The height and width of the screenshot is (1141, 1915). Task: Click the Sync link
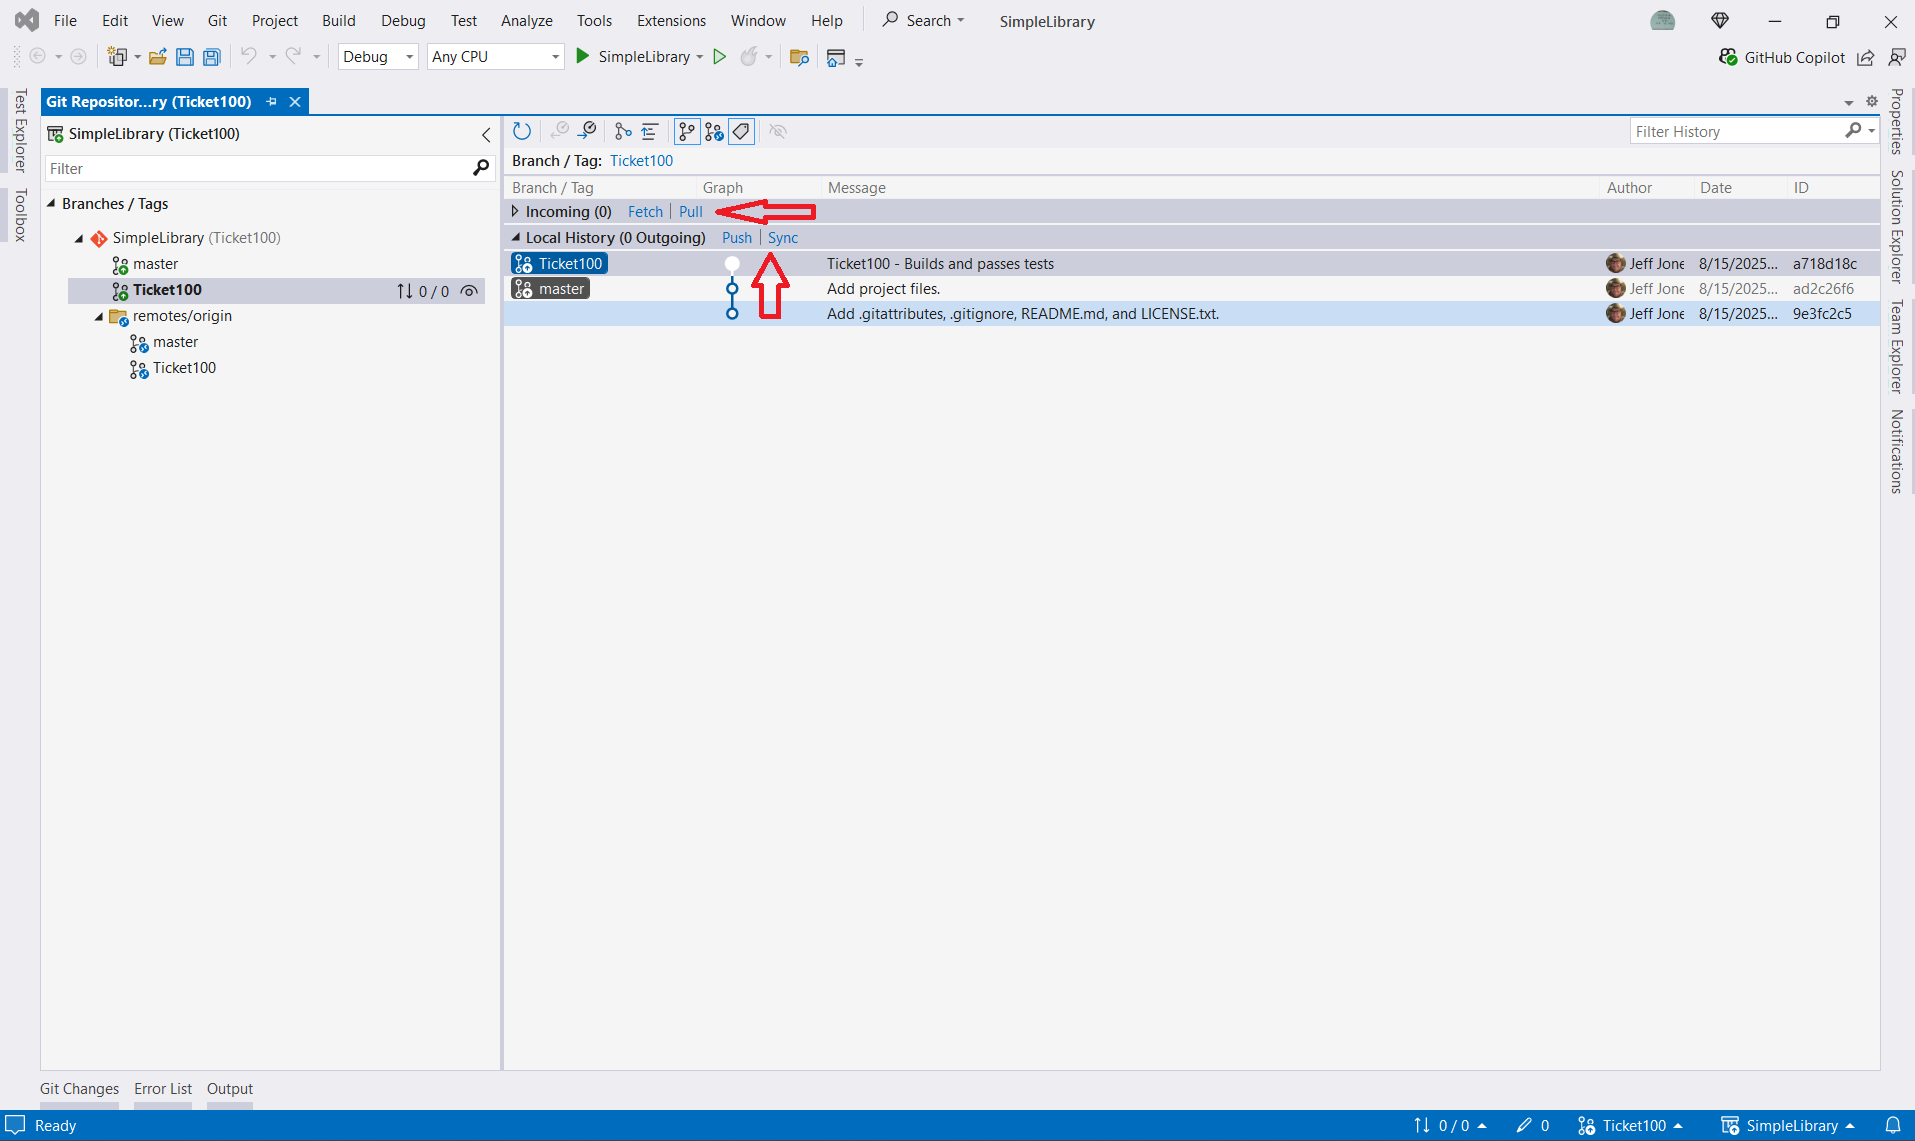783,237
